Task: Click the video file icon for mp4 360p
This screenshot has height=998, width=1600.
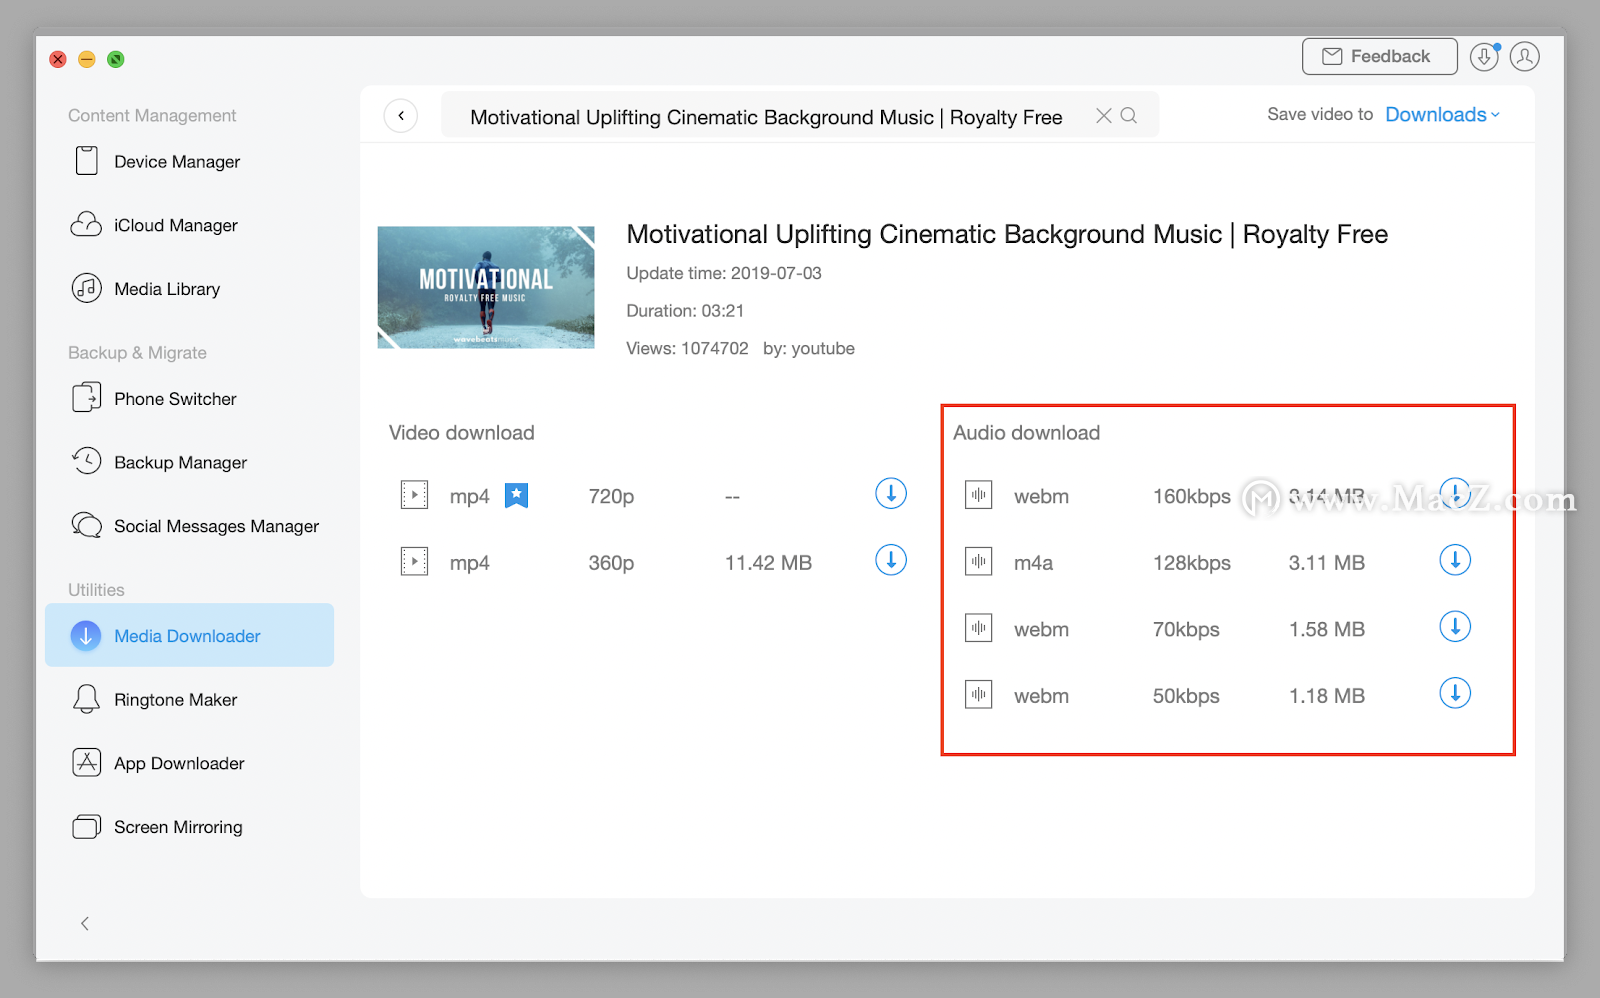Action: (x=414, y=561)
